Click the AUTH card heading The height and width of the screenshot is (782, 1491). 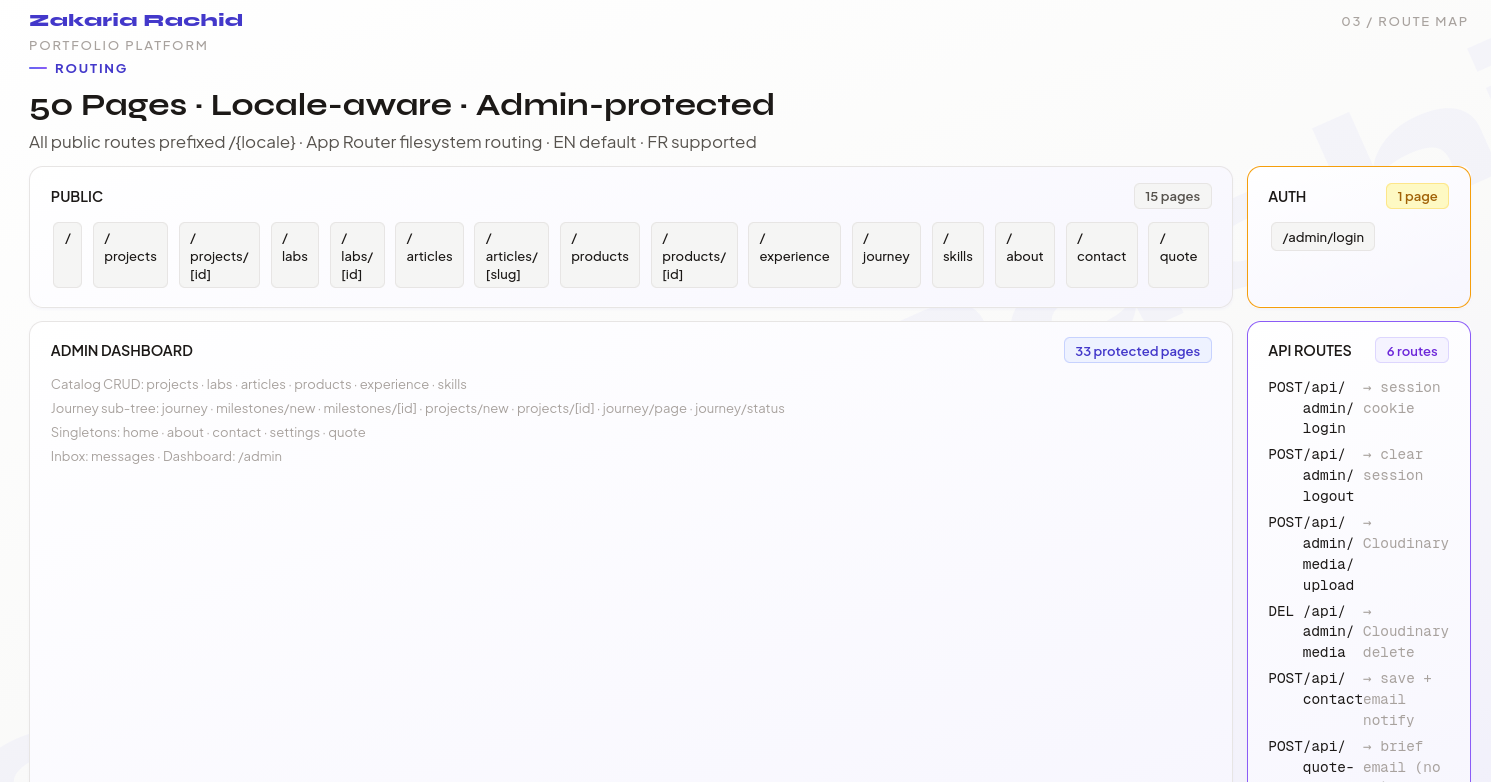click(x=1287, y=197)
